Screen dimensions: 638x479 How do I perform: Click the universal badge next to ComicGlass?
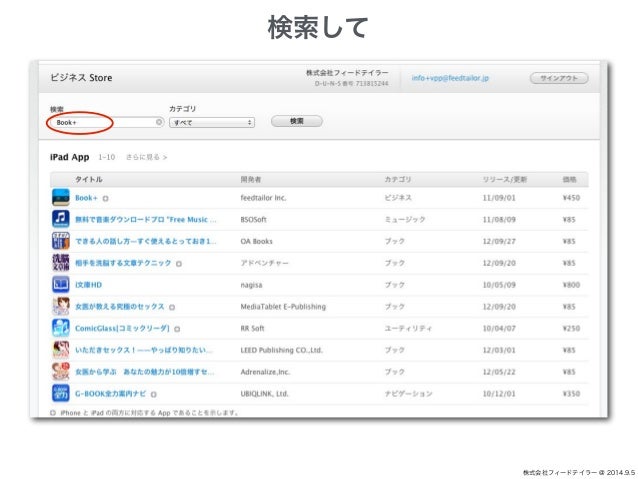pos(177,329)
